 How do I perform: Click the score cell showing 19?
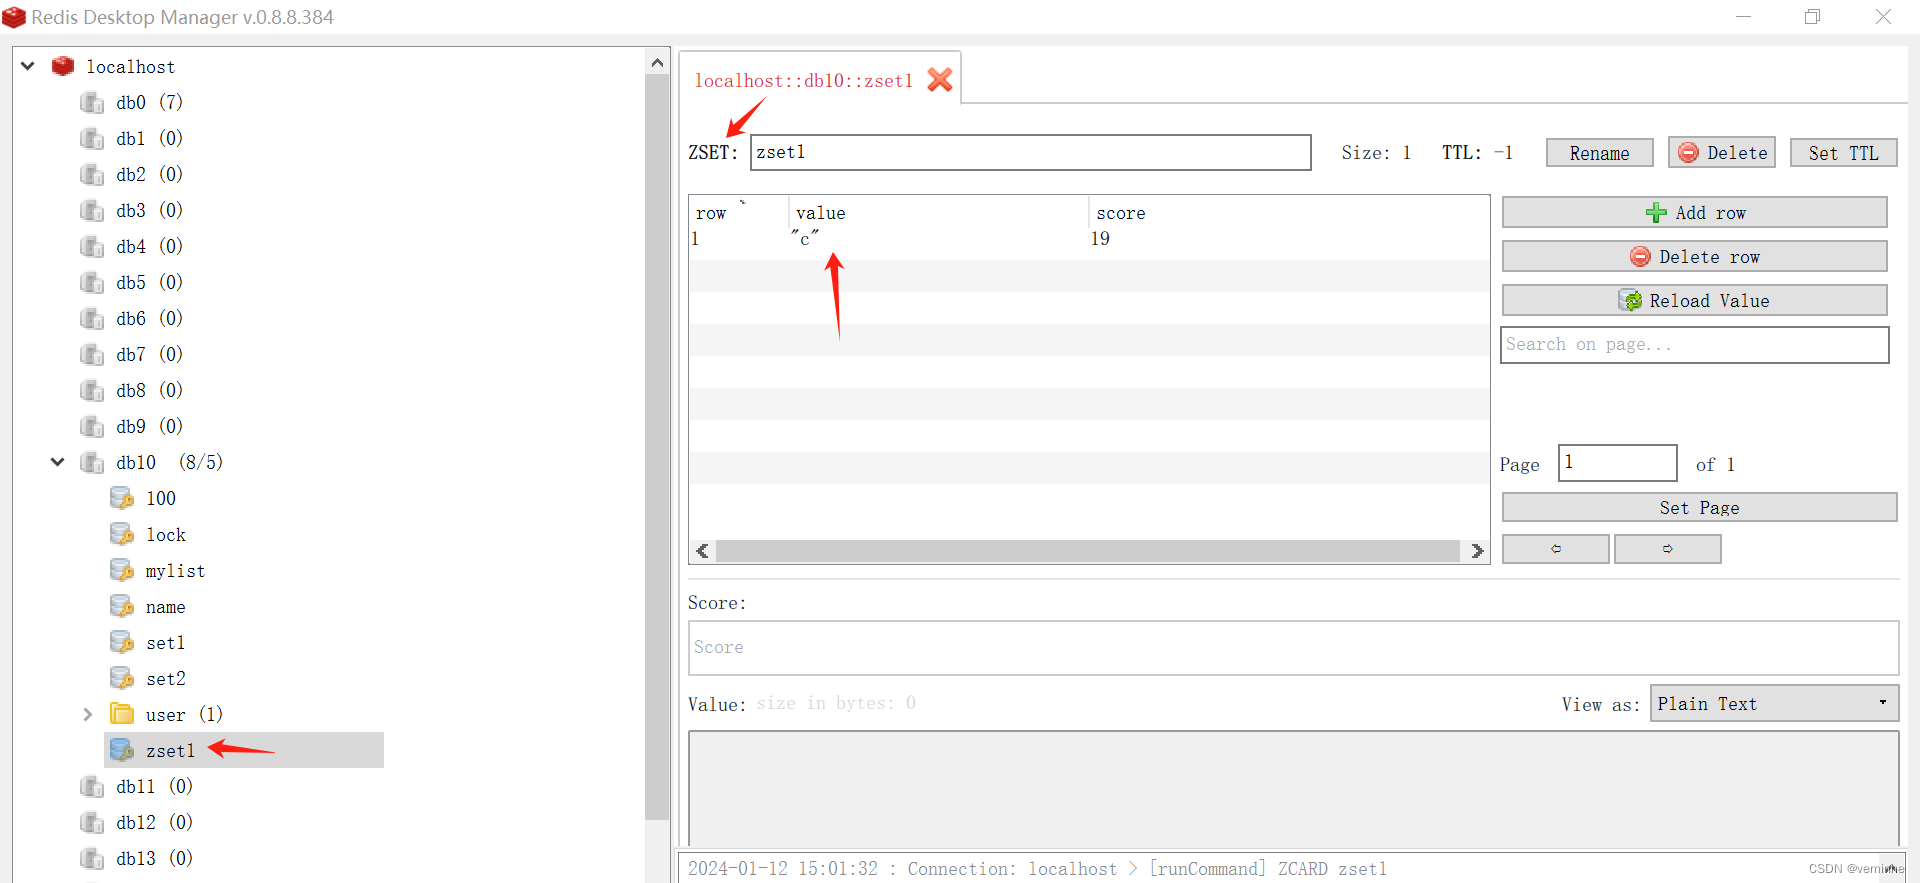1100,239
